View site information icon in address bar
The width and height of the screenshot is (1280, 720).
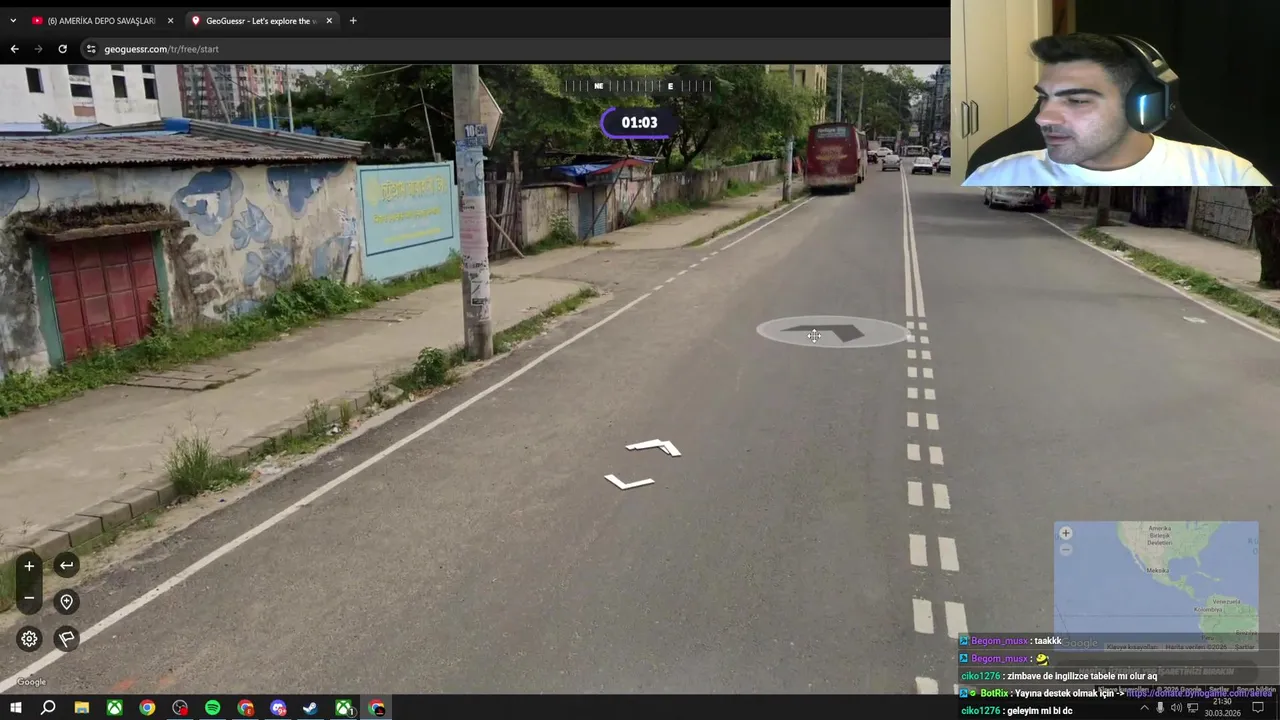(91, 49)
